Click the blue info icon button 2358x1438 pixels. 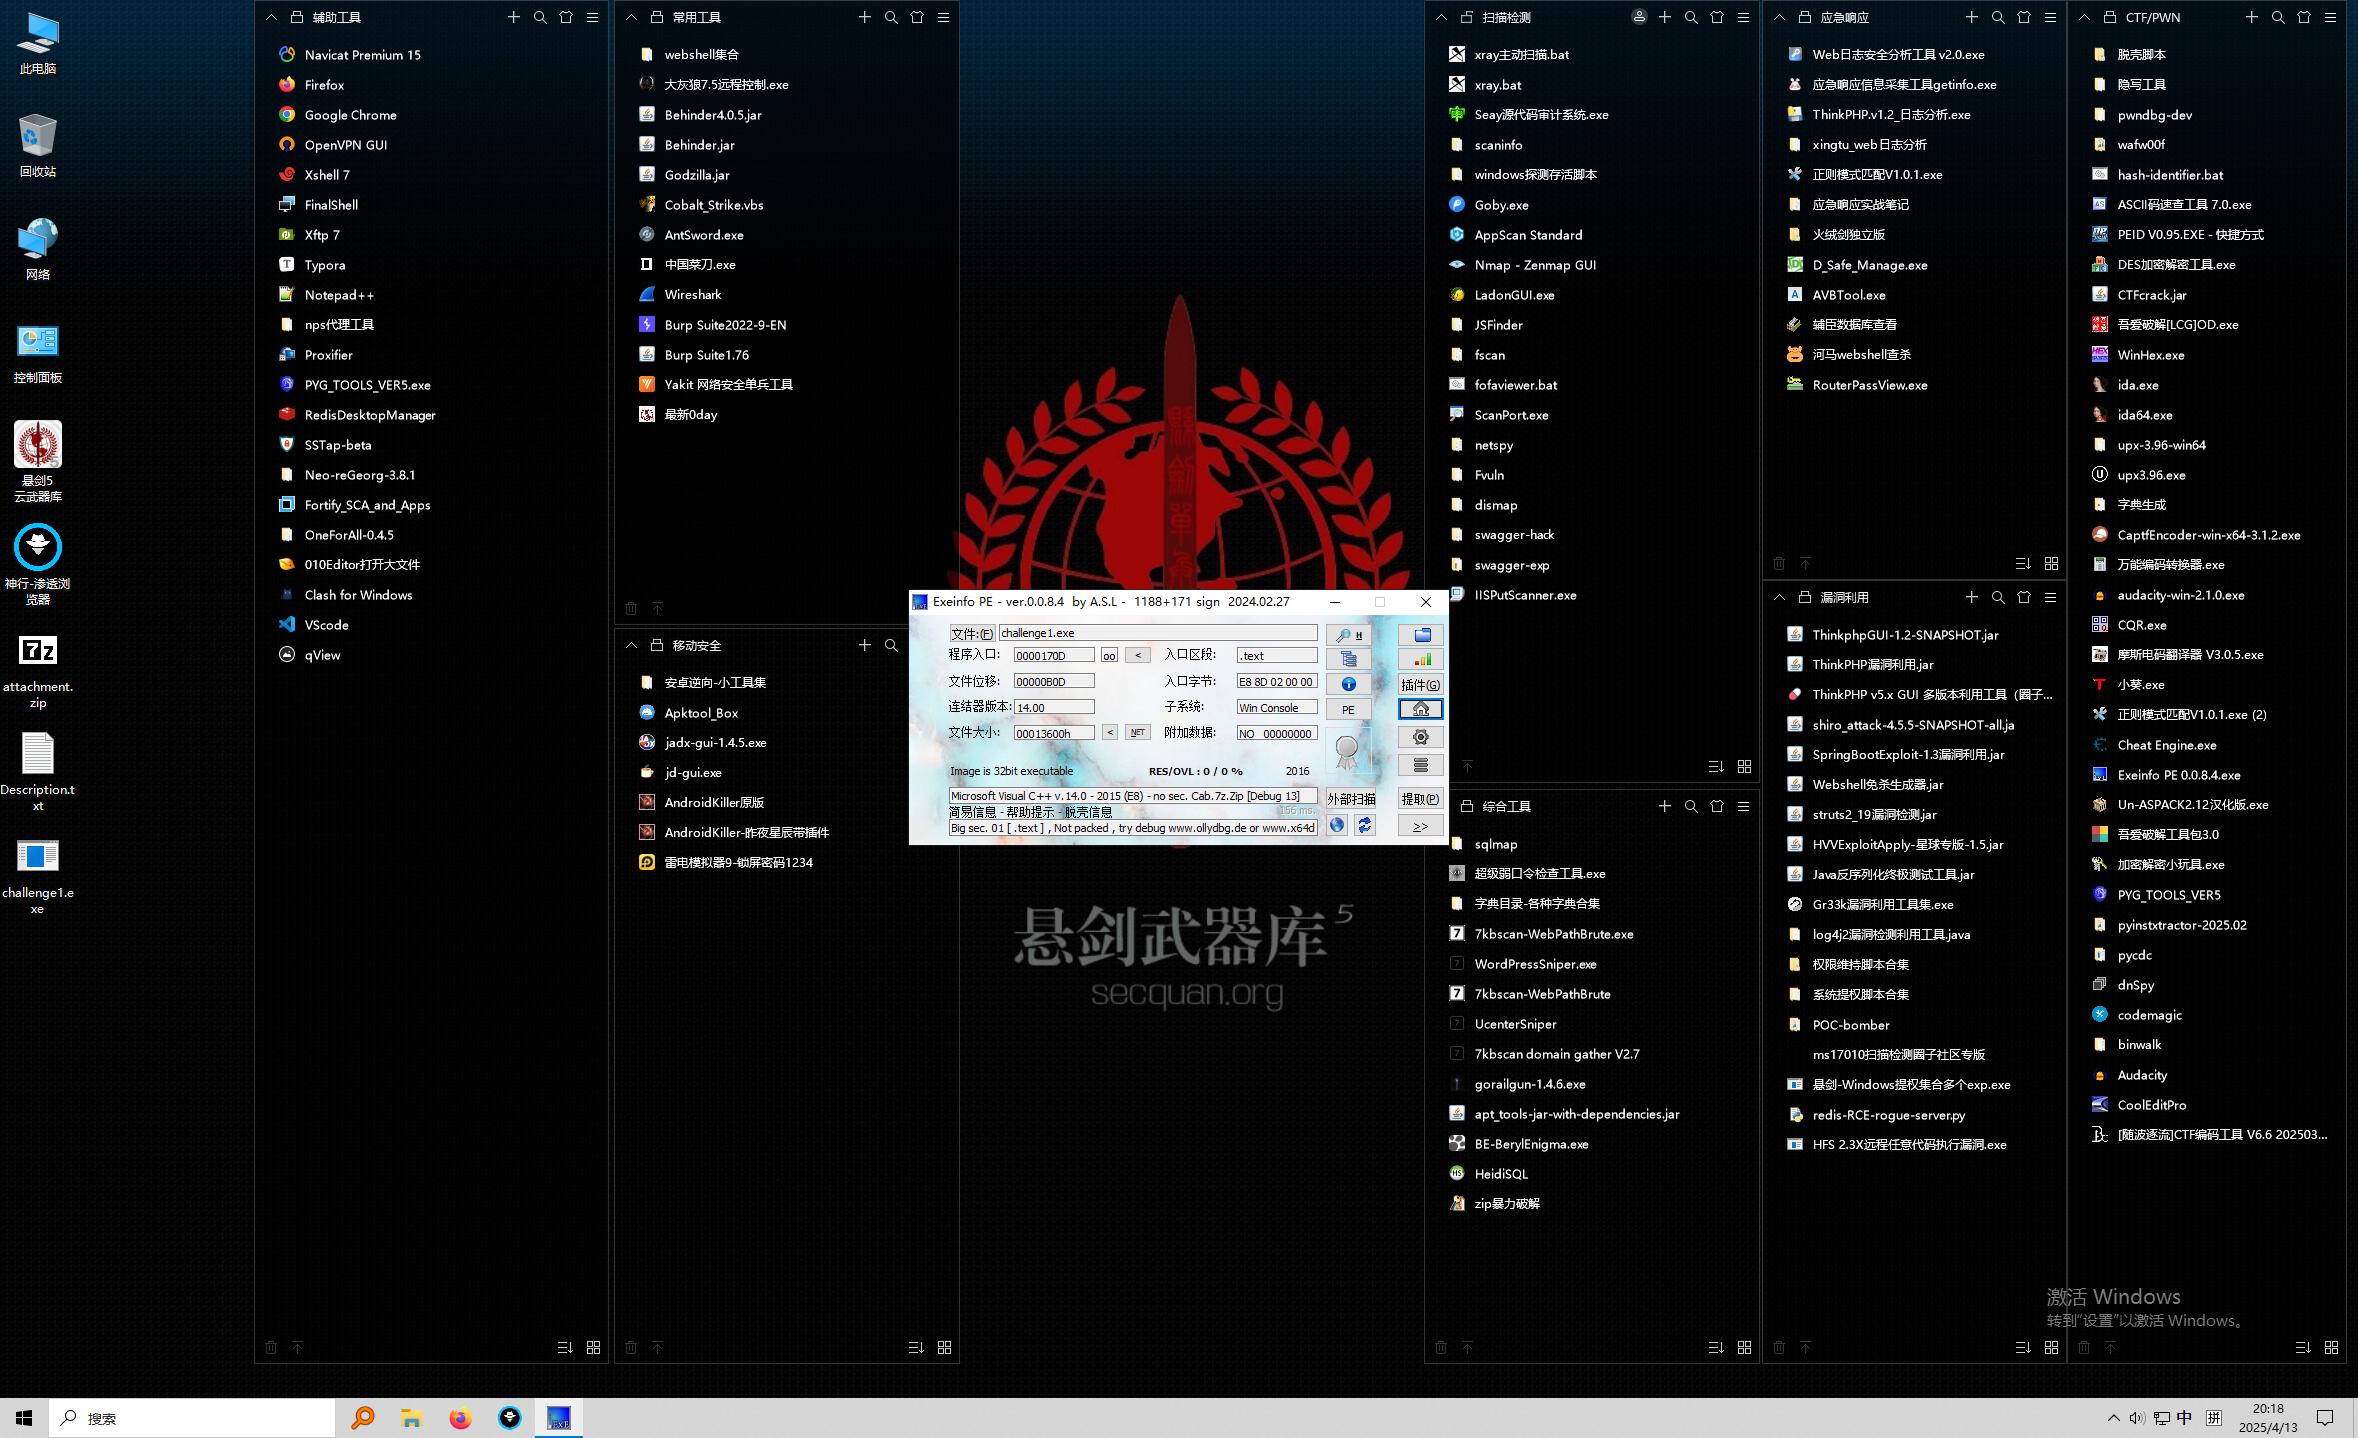[1348, 684]
